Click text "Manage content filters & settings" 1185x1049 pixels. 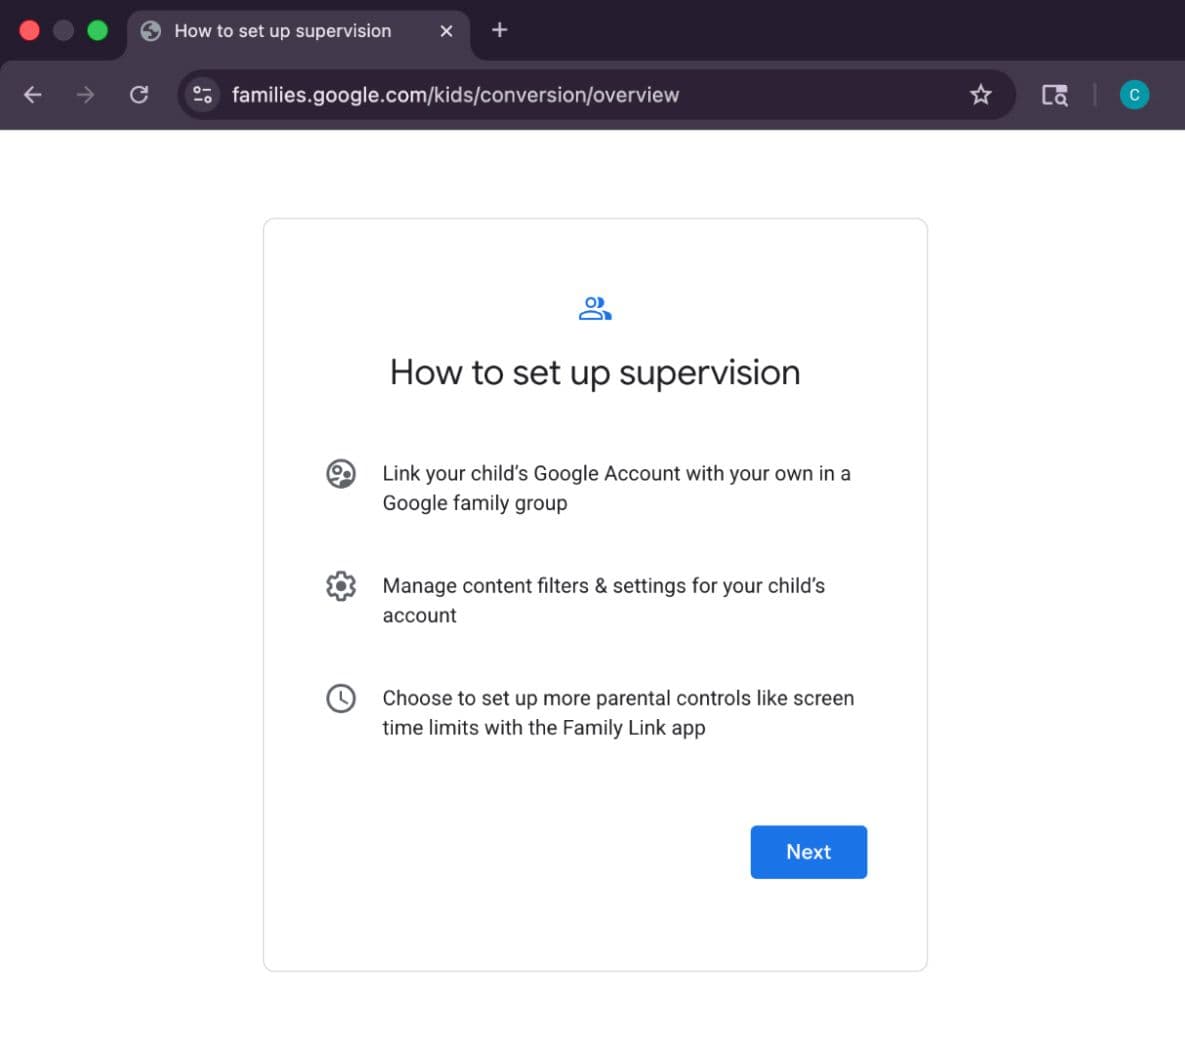click(534, 586)
